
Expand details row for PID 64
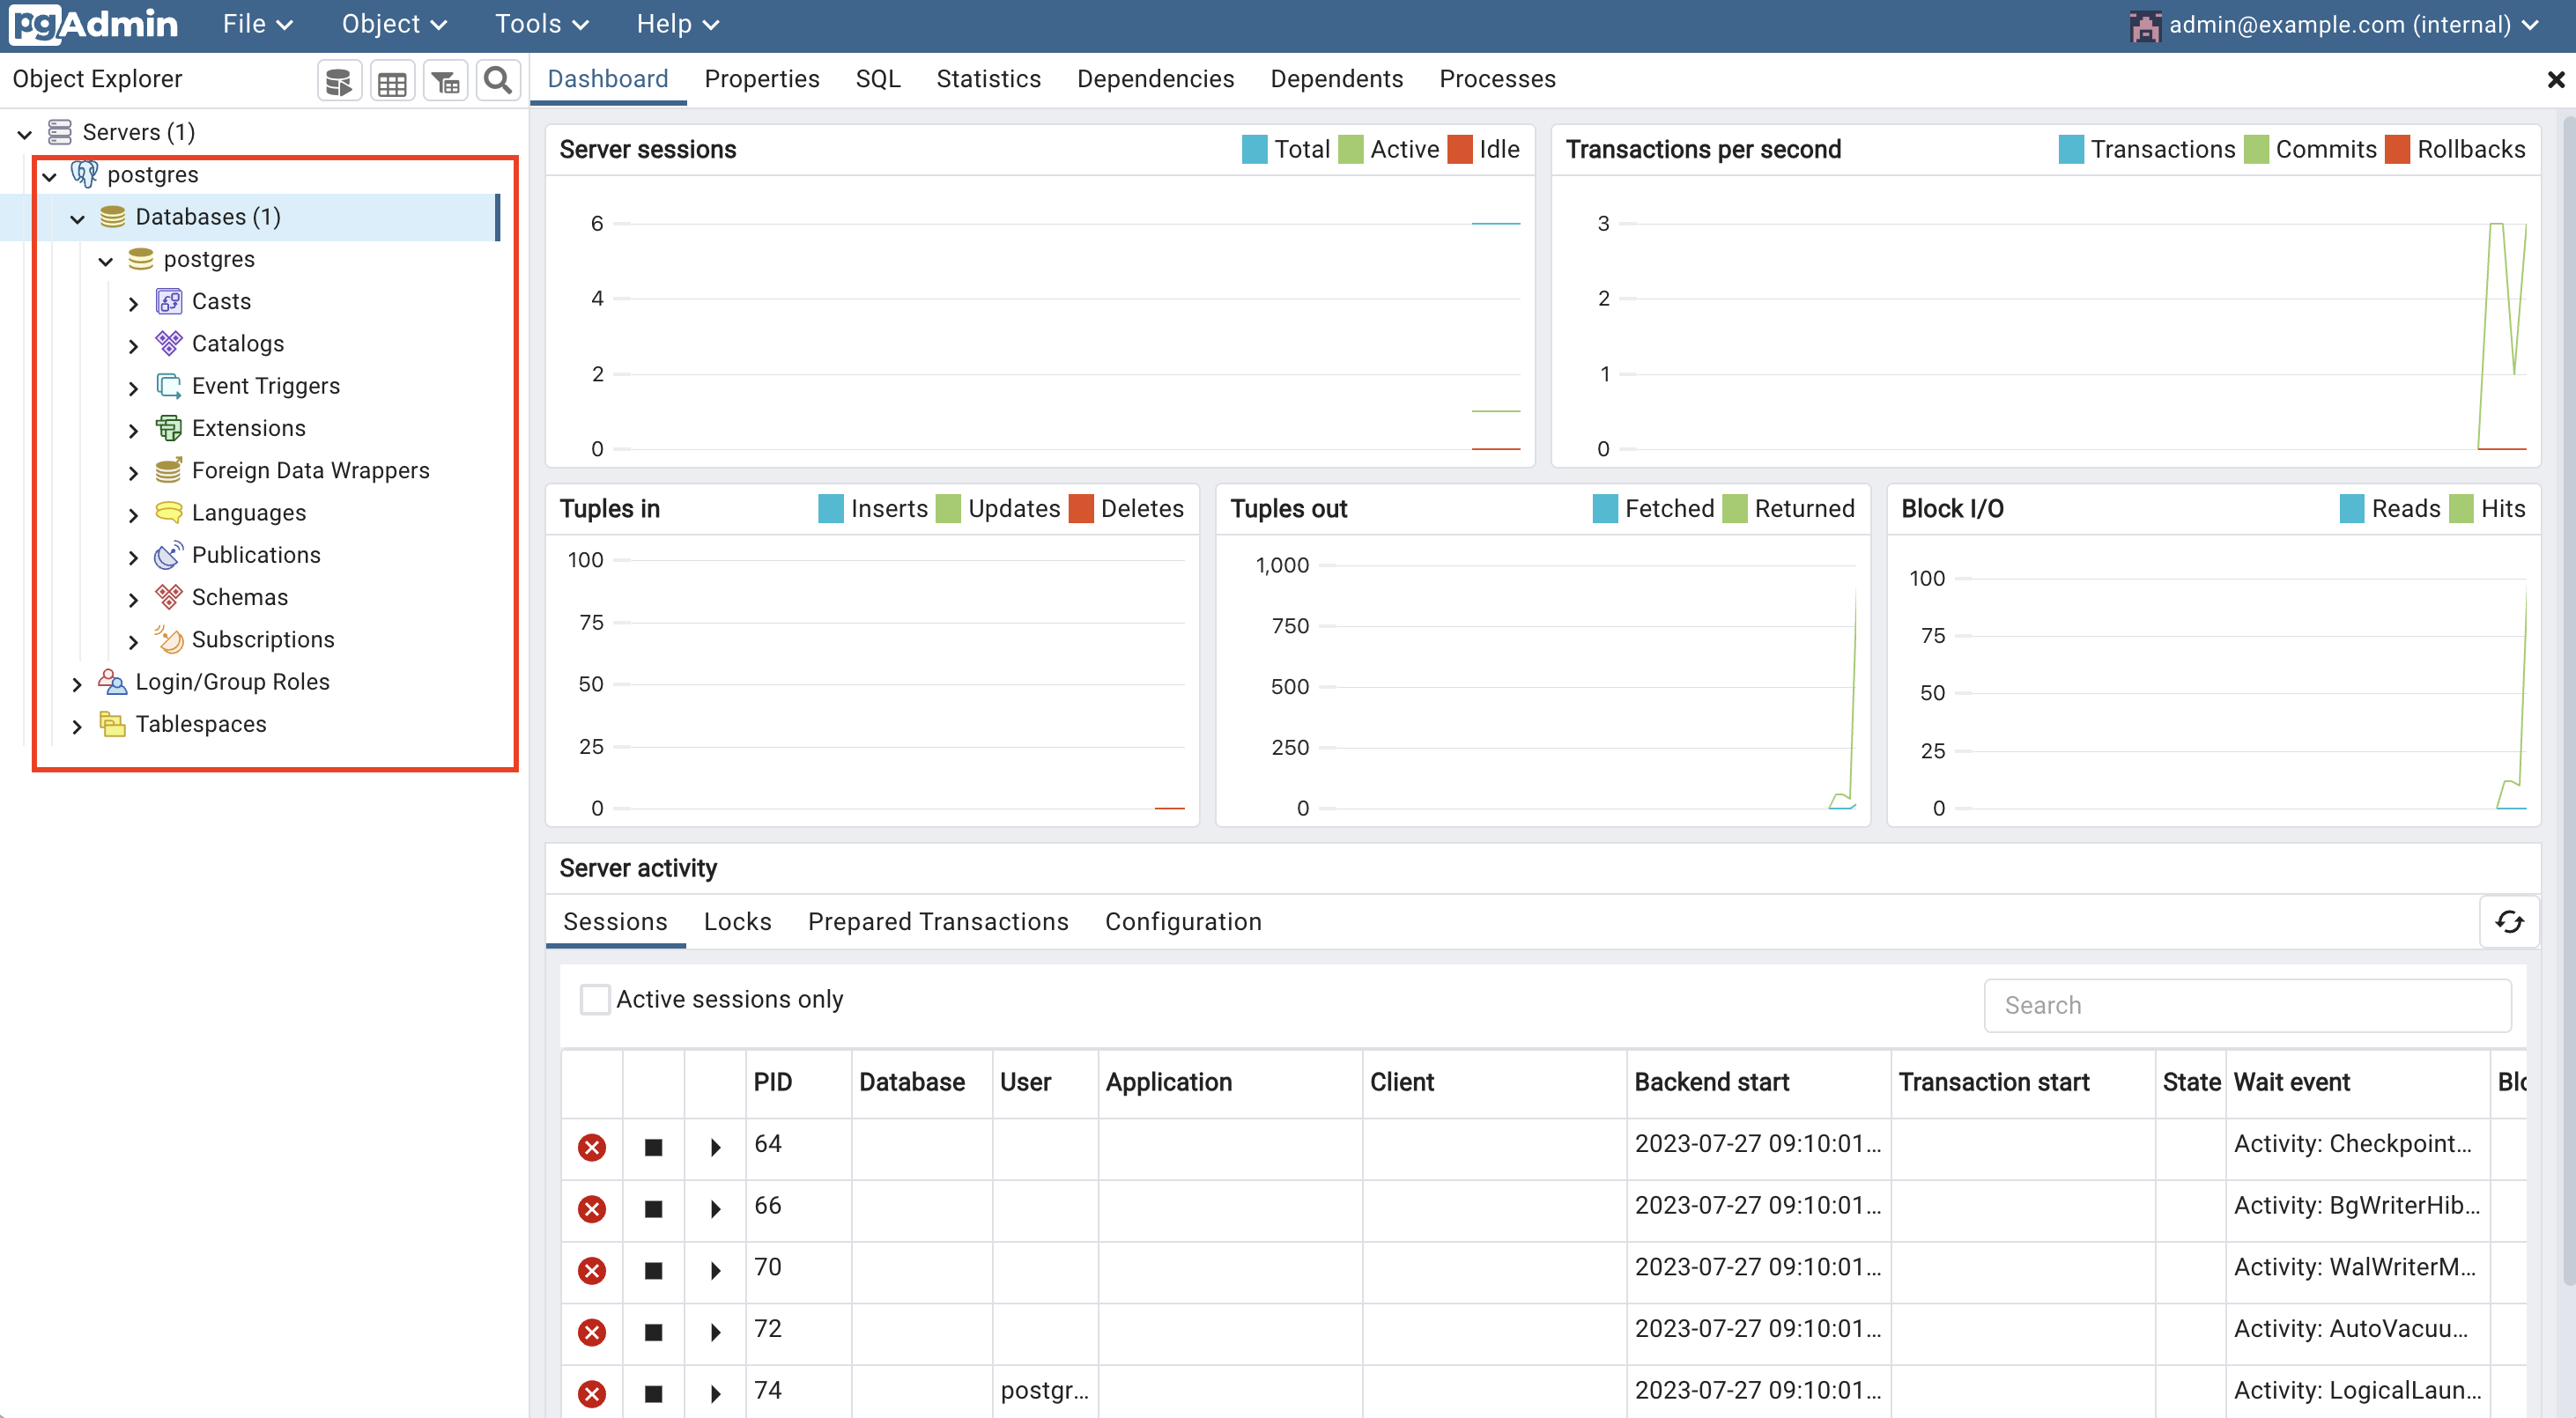pyautogui.click(x=715, y=1147)
